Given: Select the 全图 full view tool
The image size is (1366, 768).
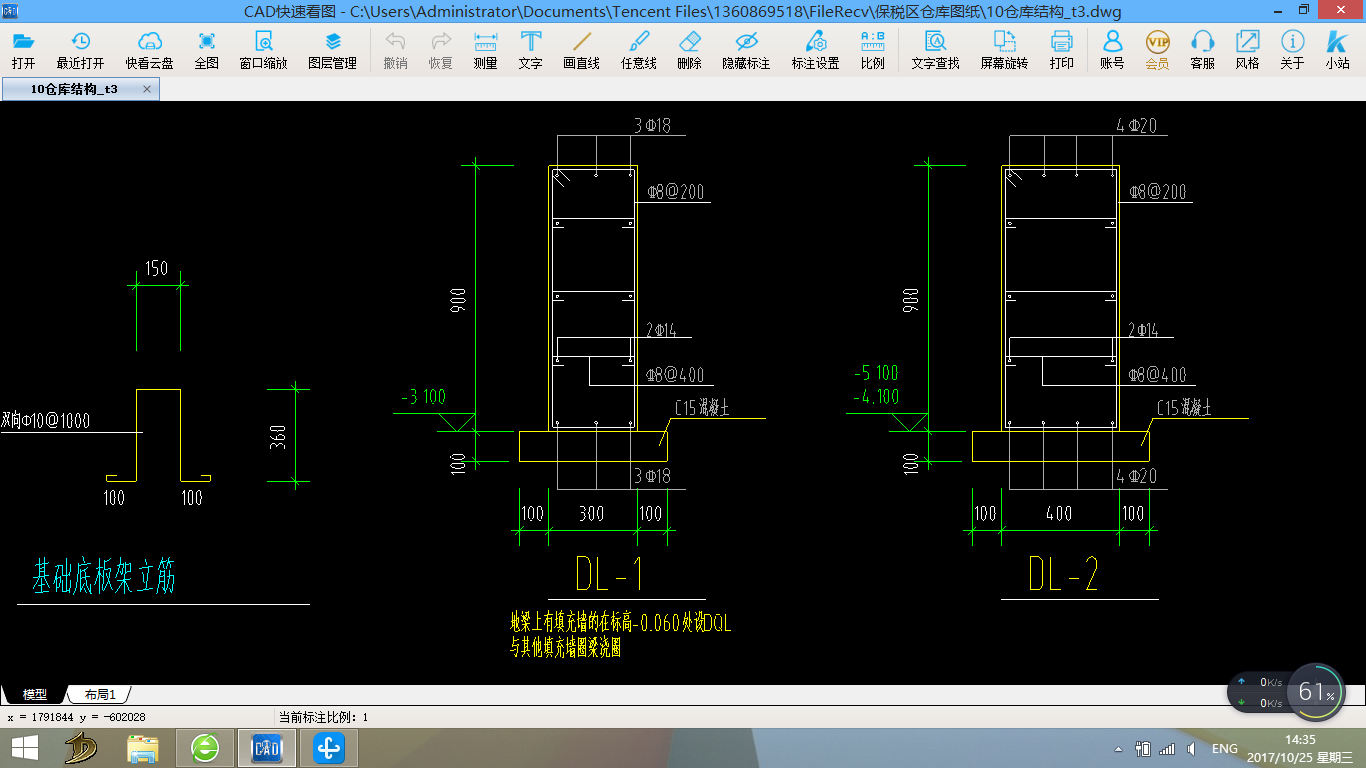Looking at the screenshot, I should [x=207, y=50].
